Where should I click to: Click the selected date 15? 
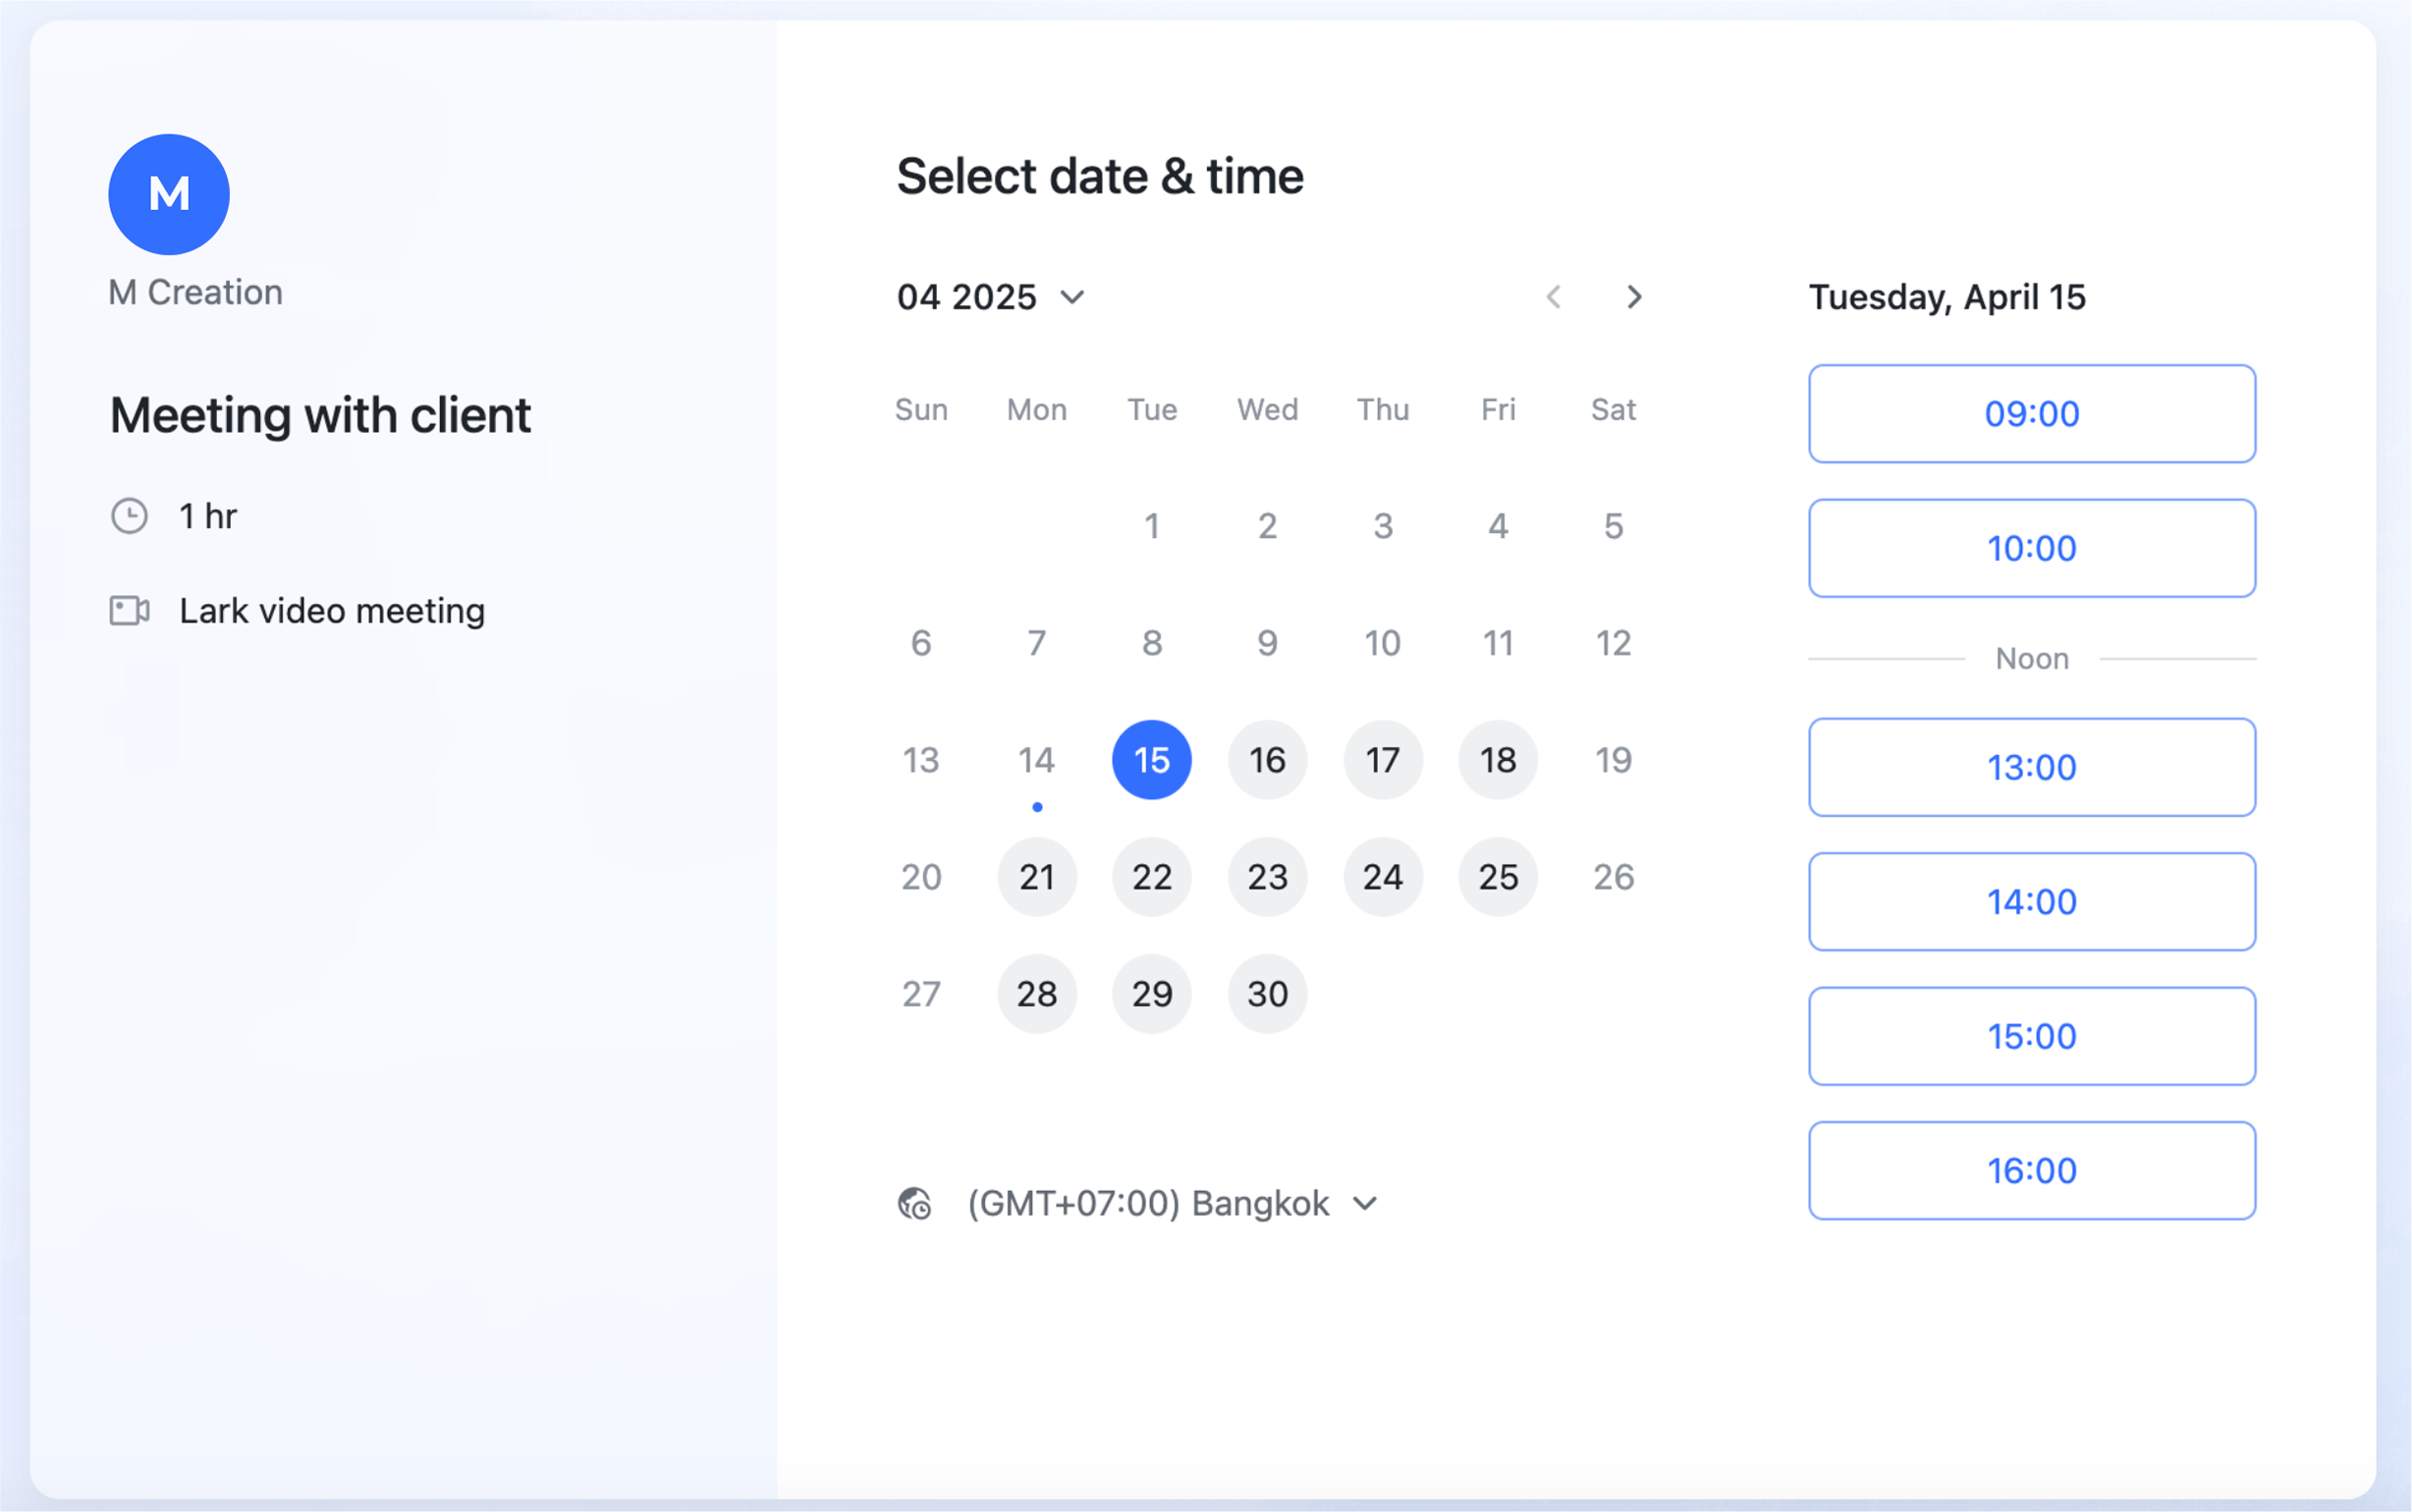click(1152, 760)
